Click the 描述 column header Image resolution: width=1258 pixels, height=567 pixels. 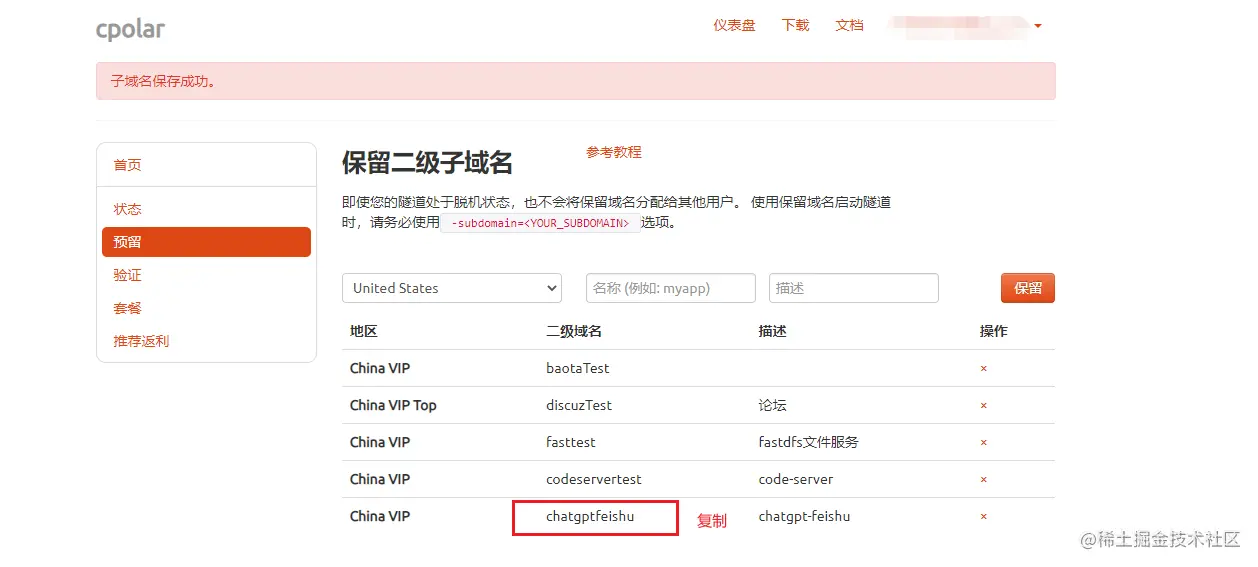tap(773, 331)
